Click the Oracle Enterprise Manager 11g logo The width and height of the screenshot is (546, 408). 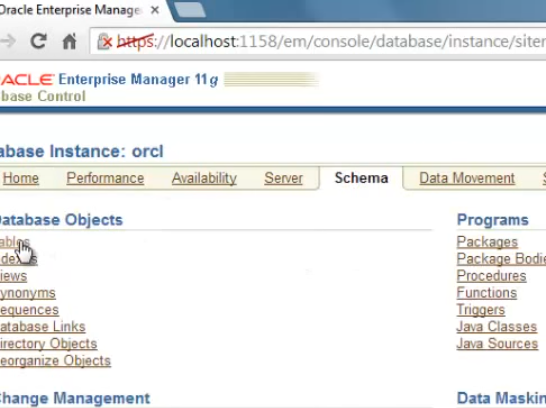(109, 80)
